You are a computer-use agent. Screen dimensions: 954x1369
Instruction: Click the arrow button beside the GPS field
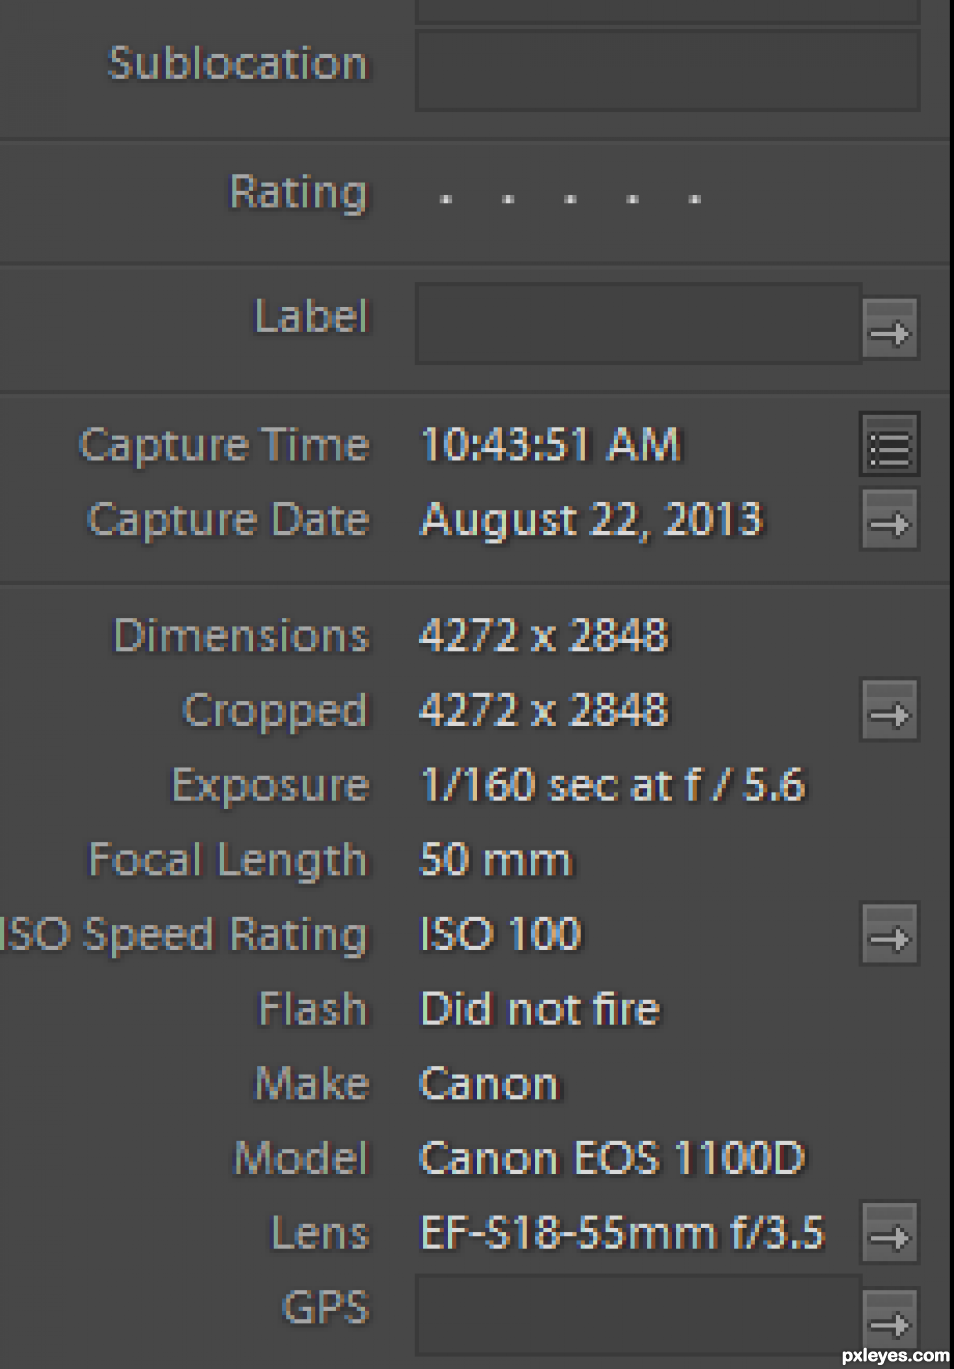coord(889,1322)
